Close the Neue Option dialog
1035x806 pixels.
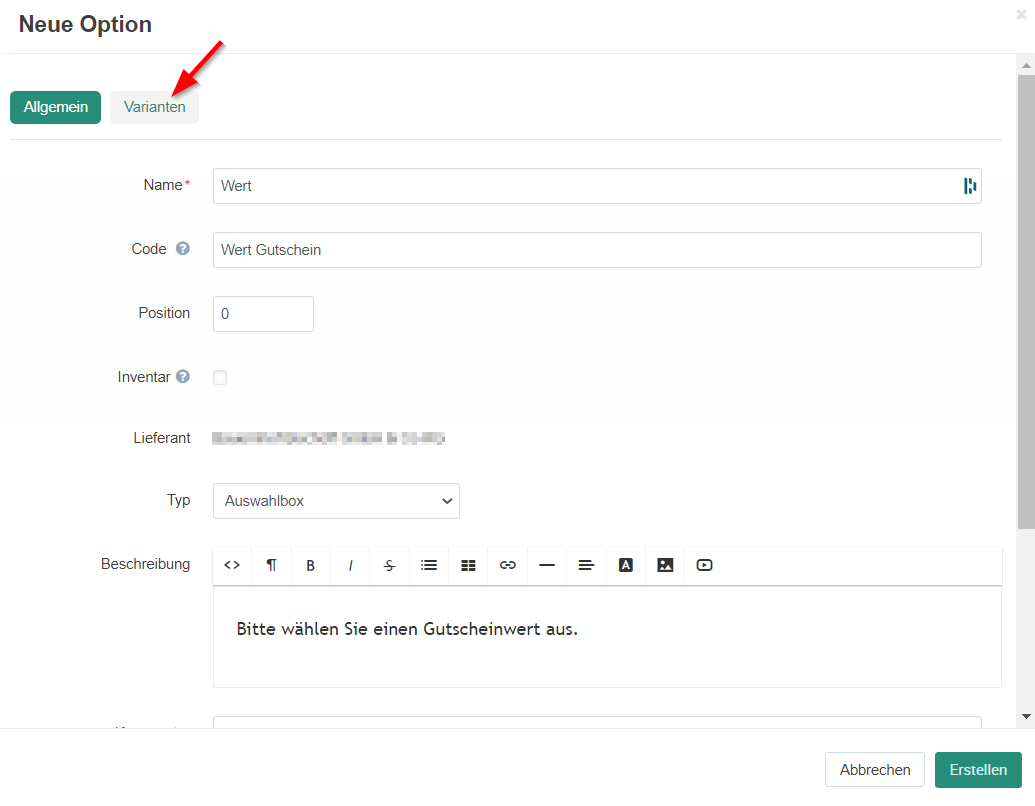[x=1021, y=15]
